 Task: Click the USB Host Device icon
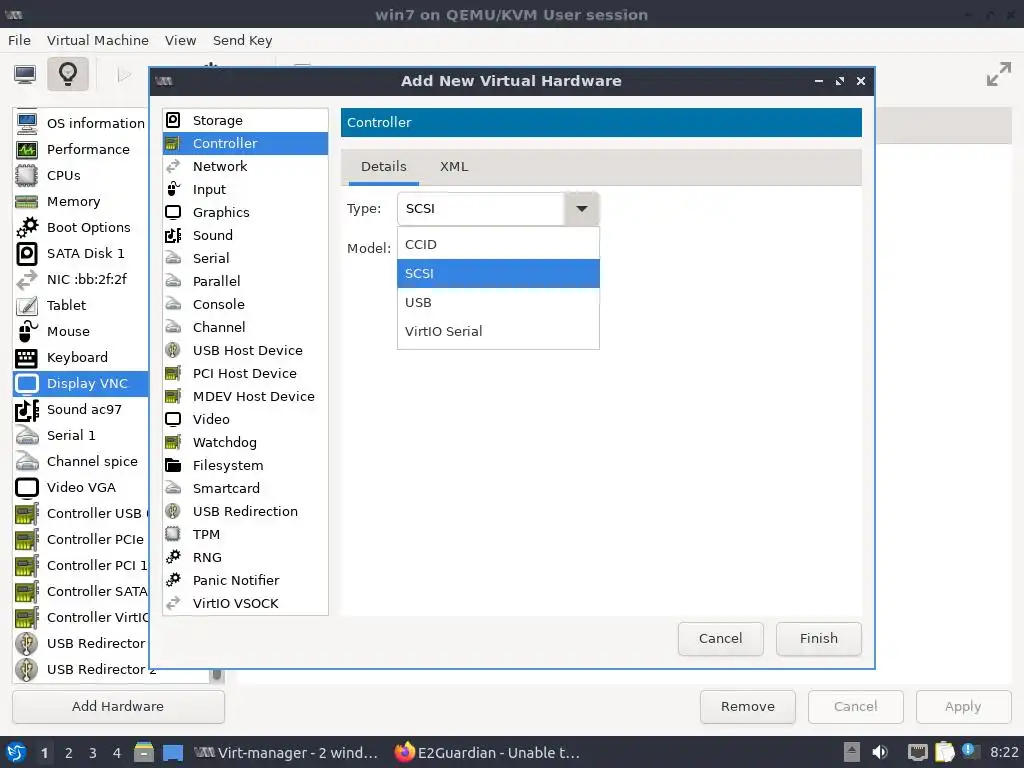(173, 350)
